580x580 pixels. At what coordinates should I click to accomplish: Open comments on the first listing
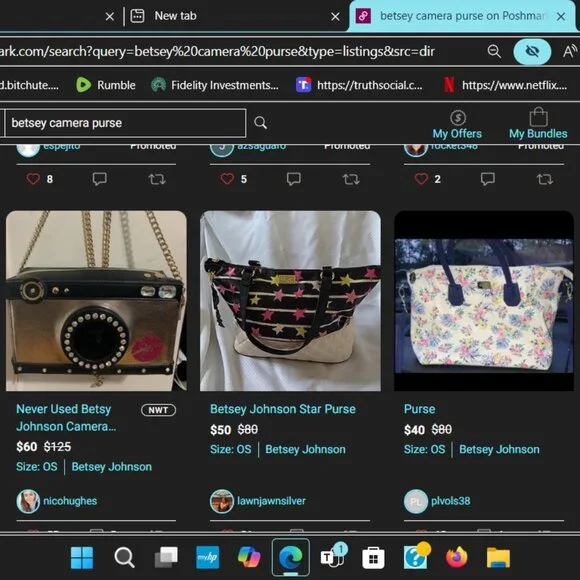point(100,179)
